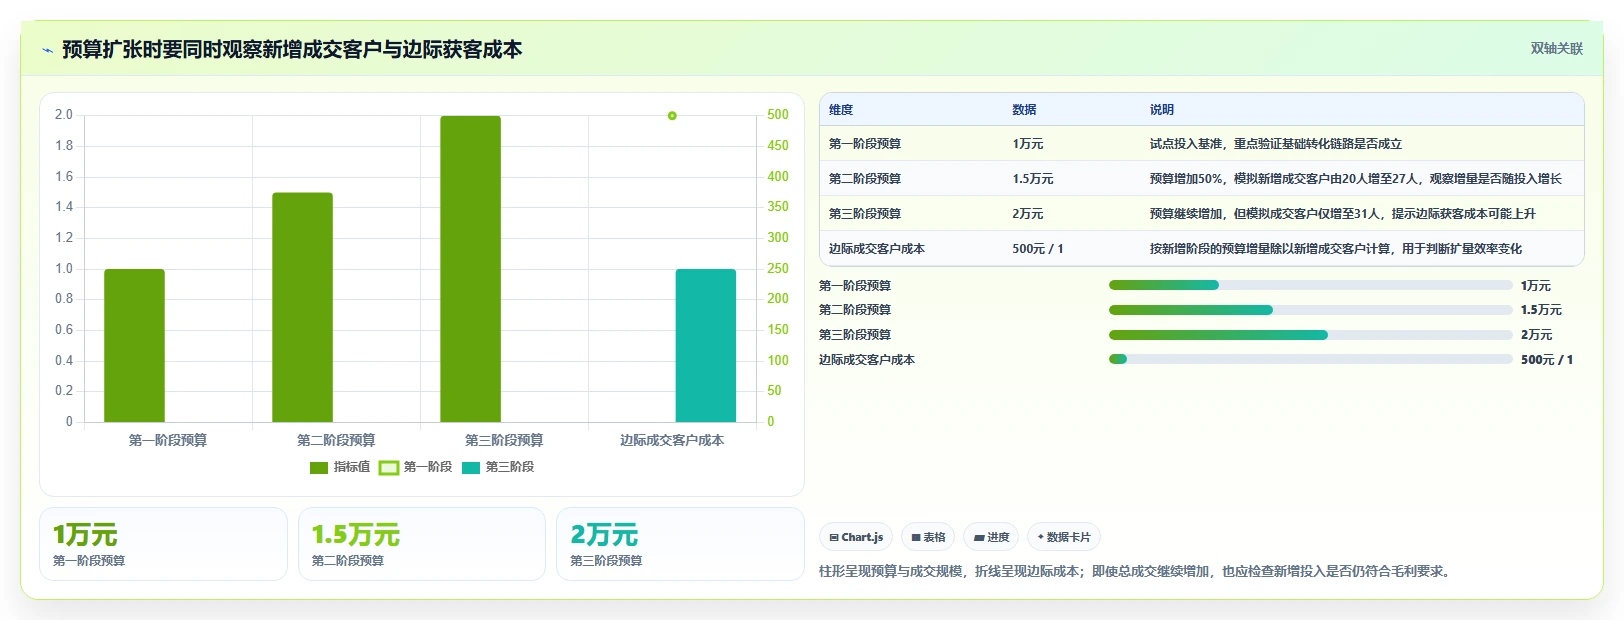
Task: Click the 数据 table column header
Action: pyautogui.click(x=1024, y=110)
